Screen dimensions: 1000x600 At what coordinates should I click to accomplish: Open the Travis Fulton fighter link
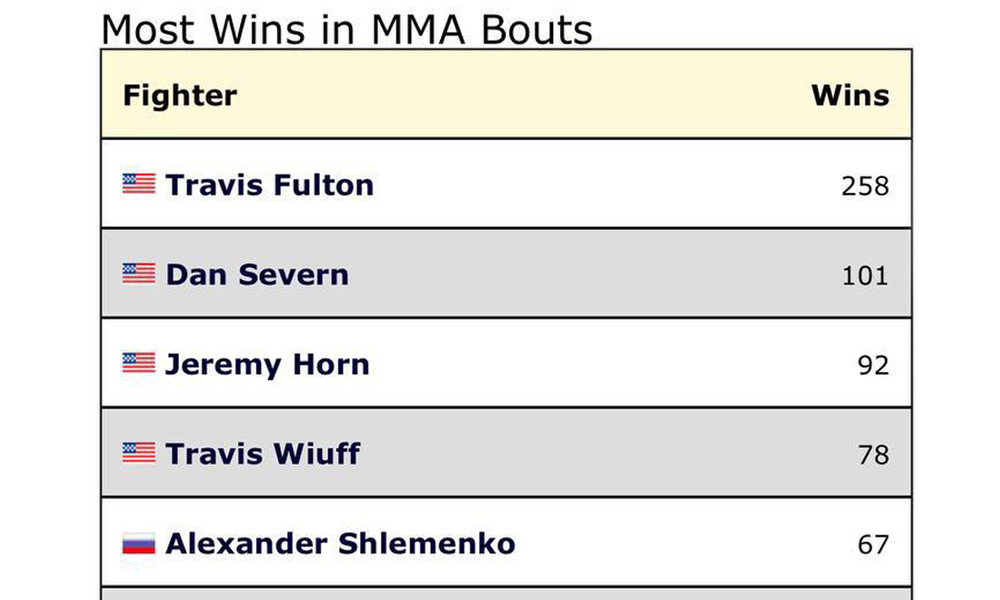pyautogui.click(x=270, y=185)
